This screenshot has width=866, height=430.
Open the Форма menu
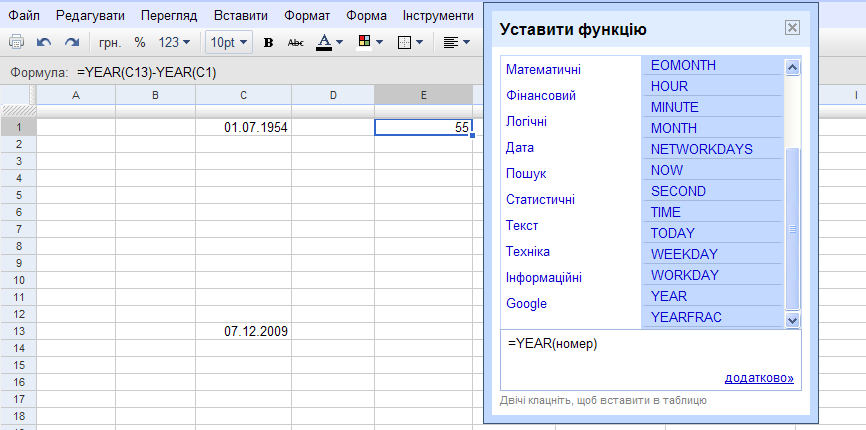[x=367, y=15]
